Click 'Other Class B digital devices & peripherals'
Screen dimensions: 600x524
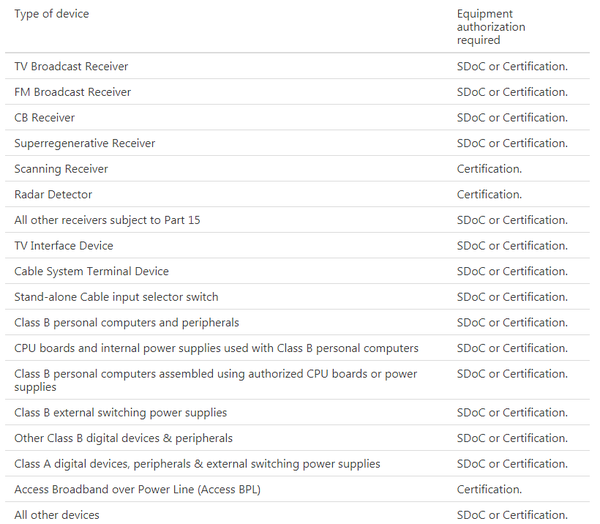pos(123,438)
